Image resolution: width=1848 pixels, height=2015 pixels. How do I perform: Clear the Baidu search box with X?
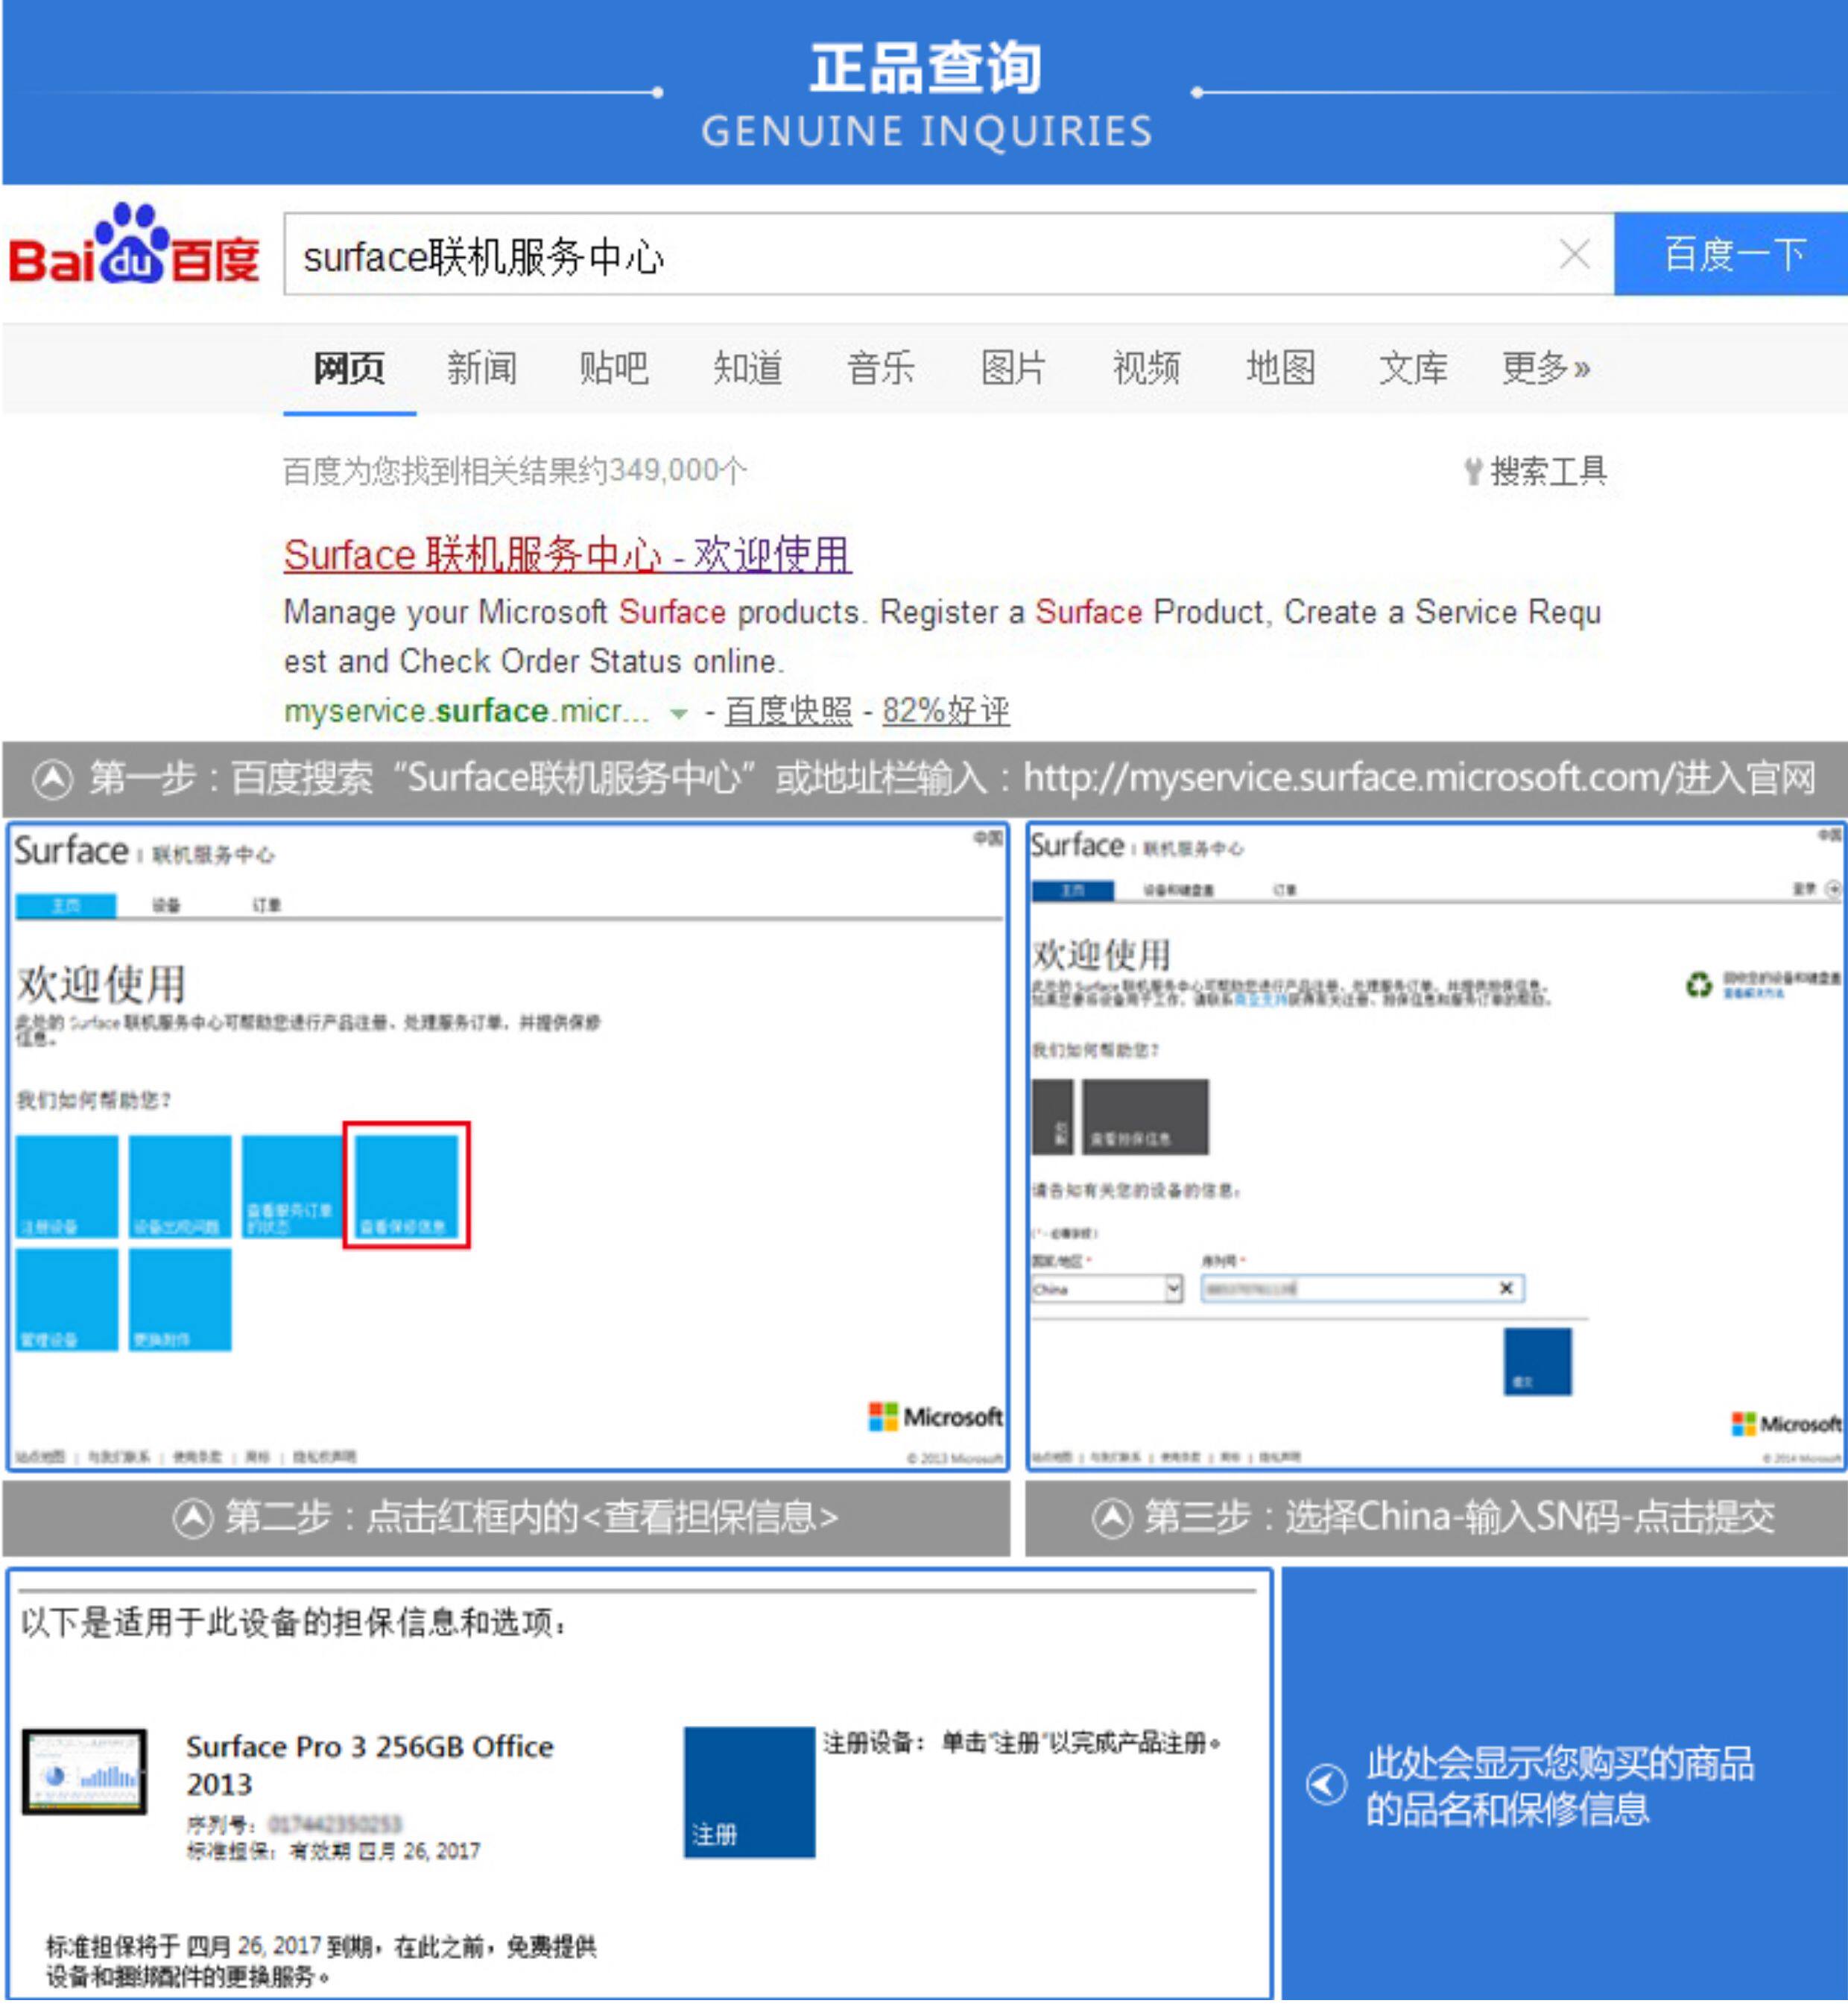tap(1574, 254)
